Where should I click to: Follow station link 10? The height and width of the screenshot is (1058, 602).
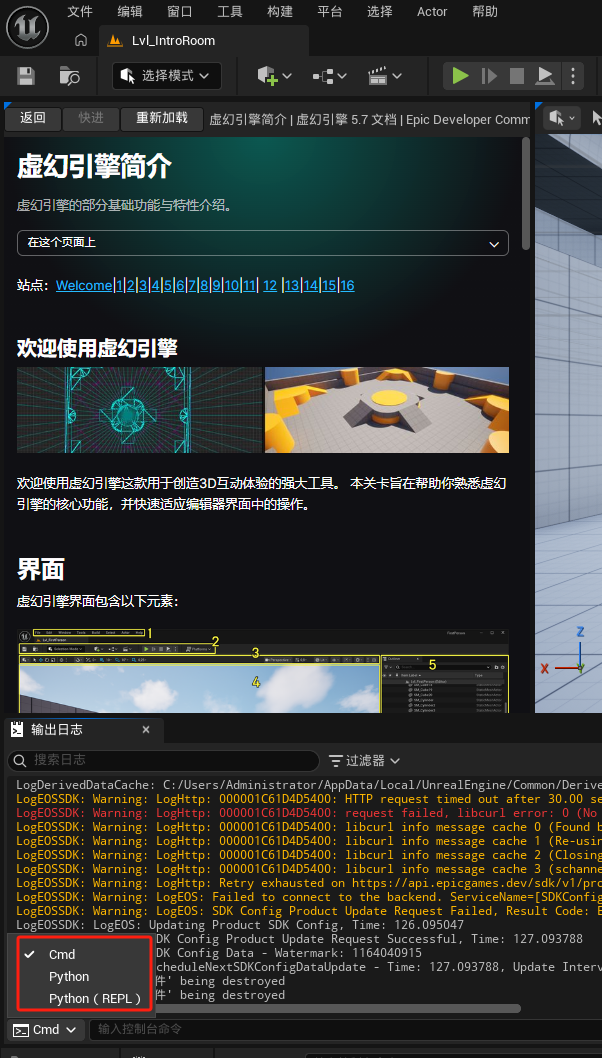click(x=231, y=285)
